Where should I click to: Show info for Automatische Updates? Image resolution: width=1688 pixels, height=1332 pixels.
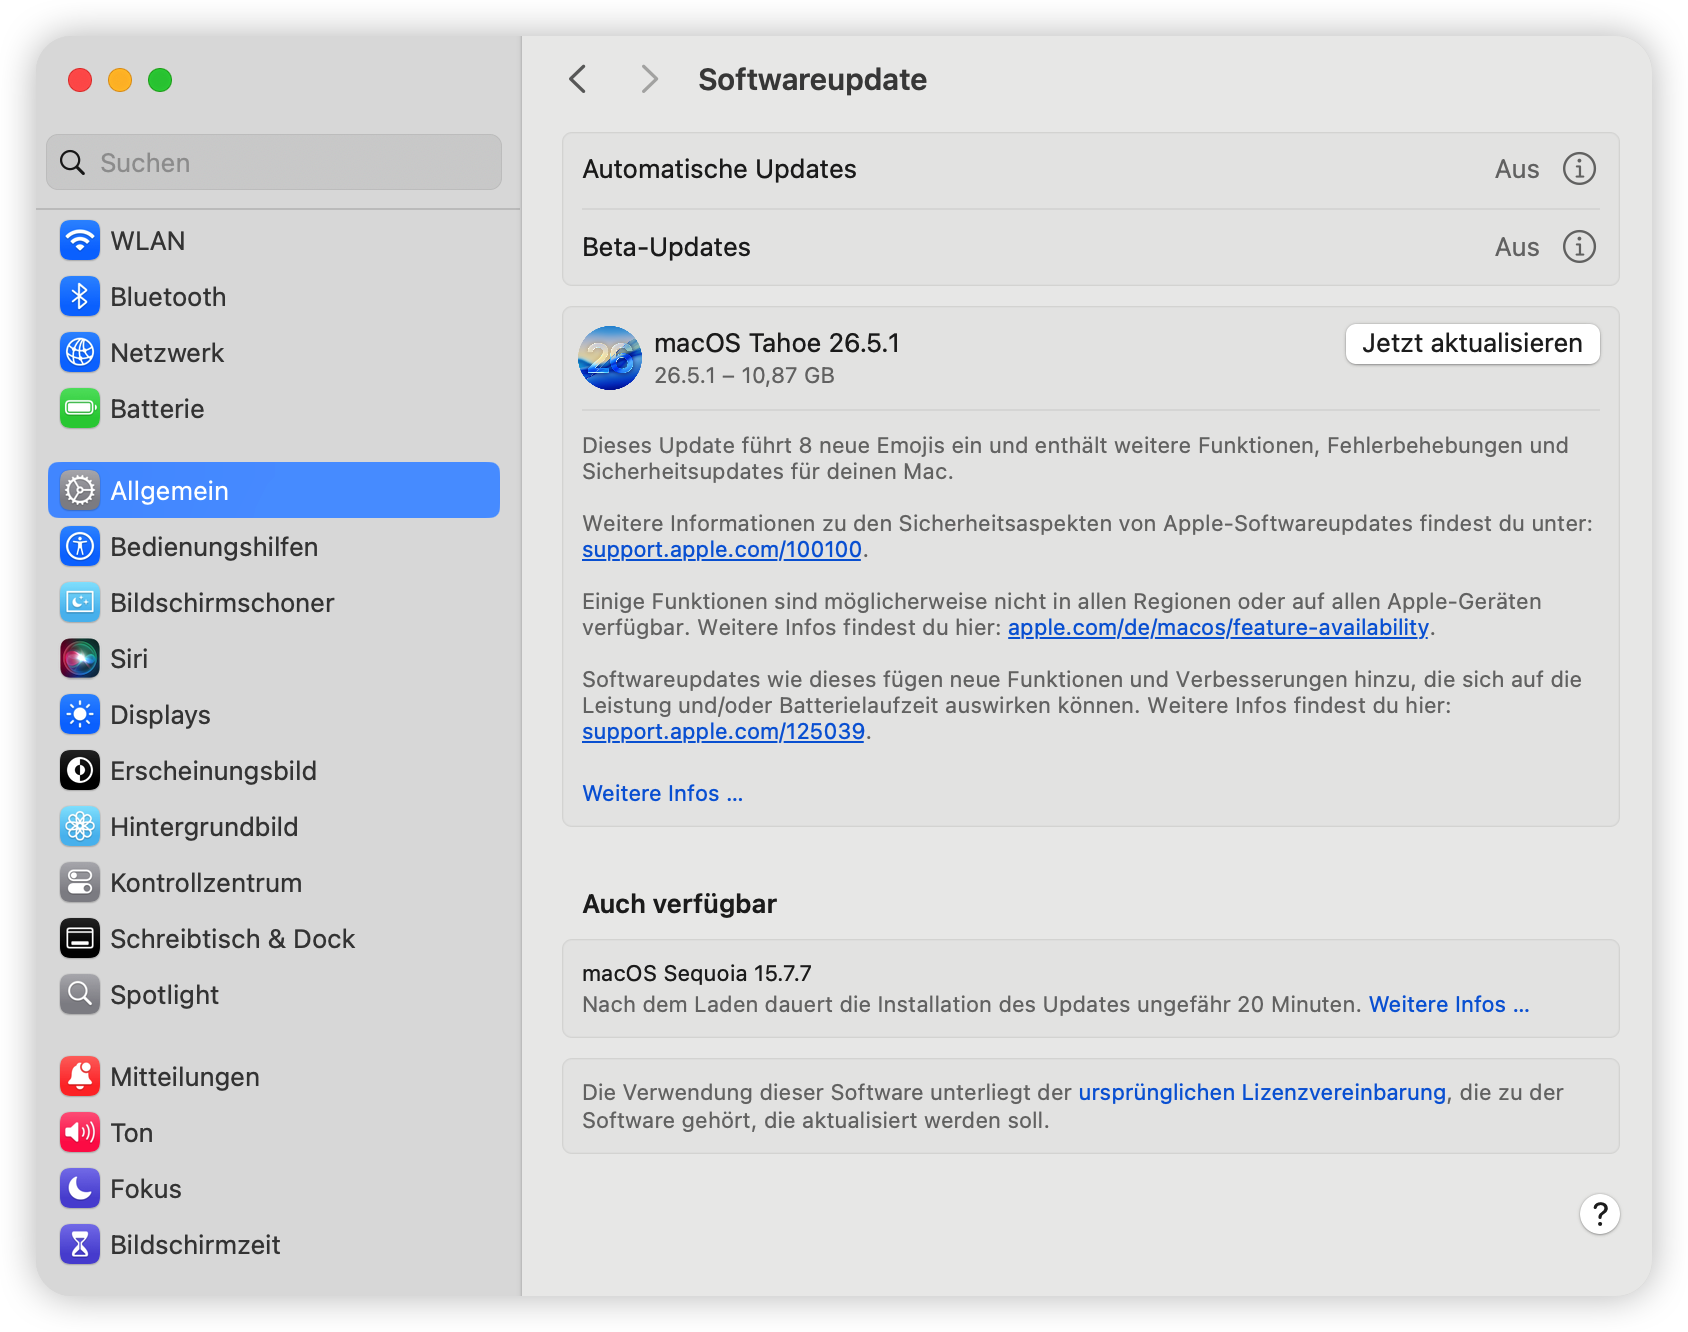(1579, 169)
